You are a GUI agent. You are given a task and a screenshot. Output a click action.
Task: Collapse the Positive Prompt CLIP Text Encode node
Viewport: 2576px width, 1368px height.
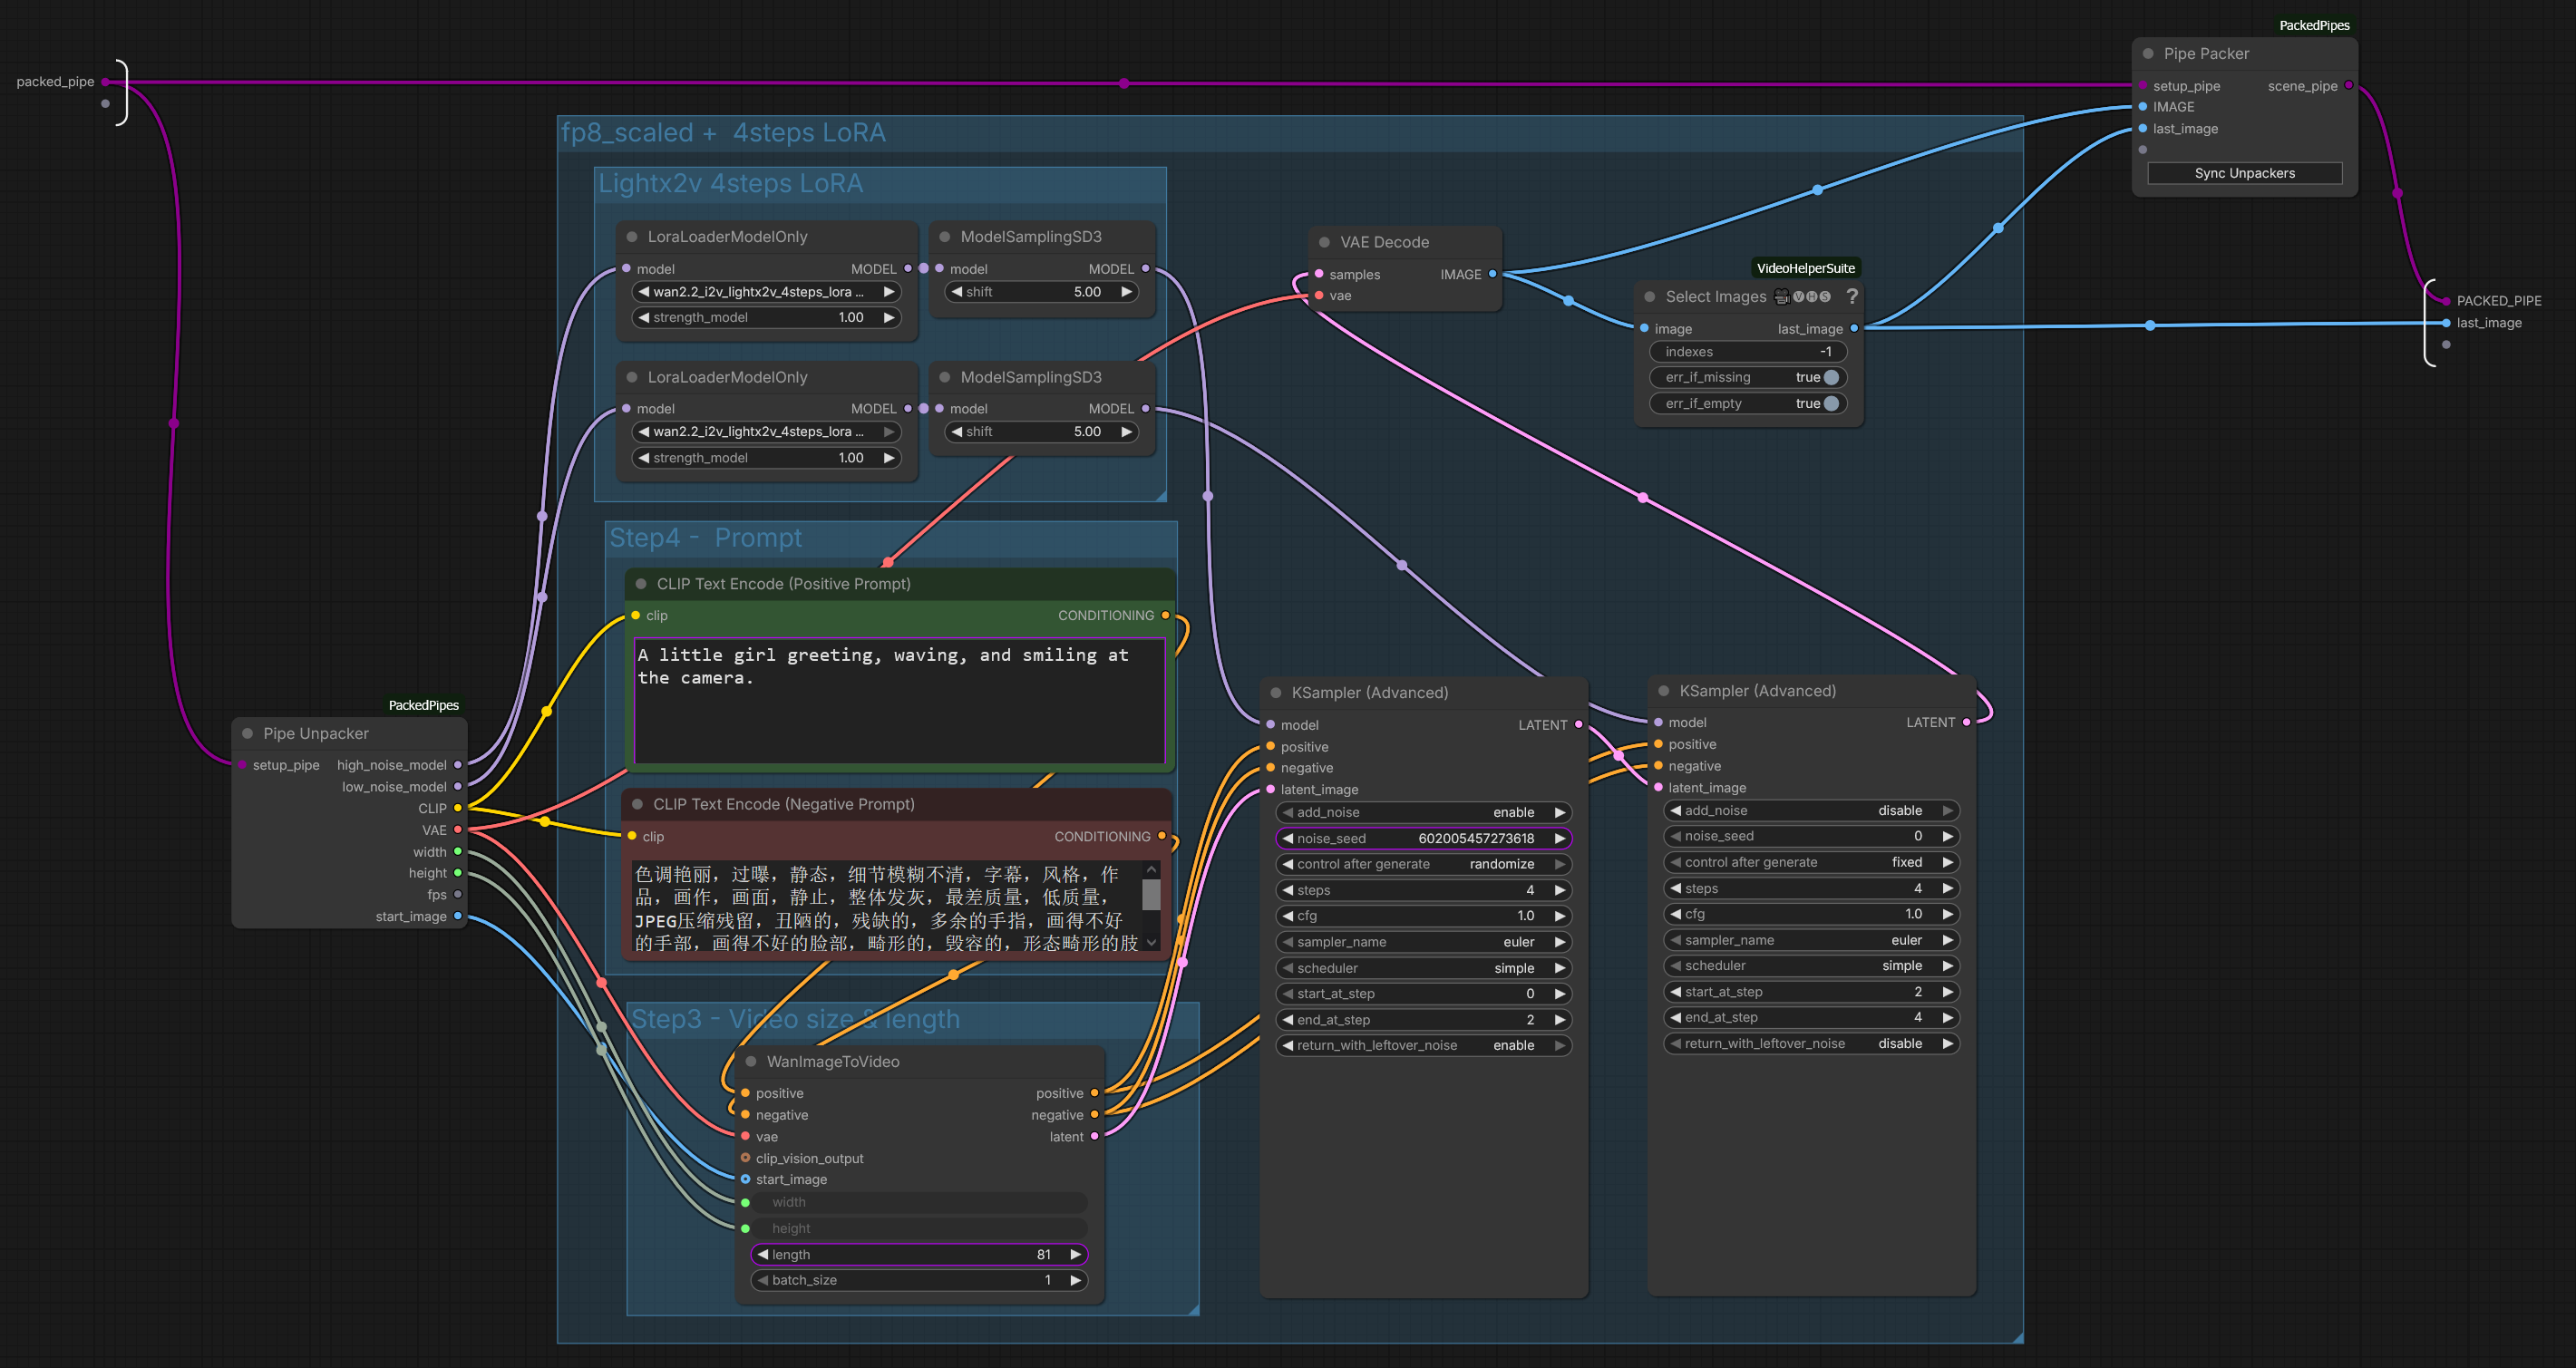tap(641, 584)
